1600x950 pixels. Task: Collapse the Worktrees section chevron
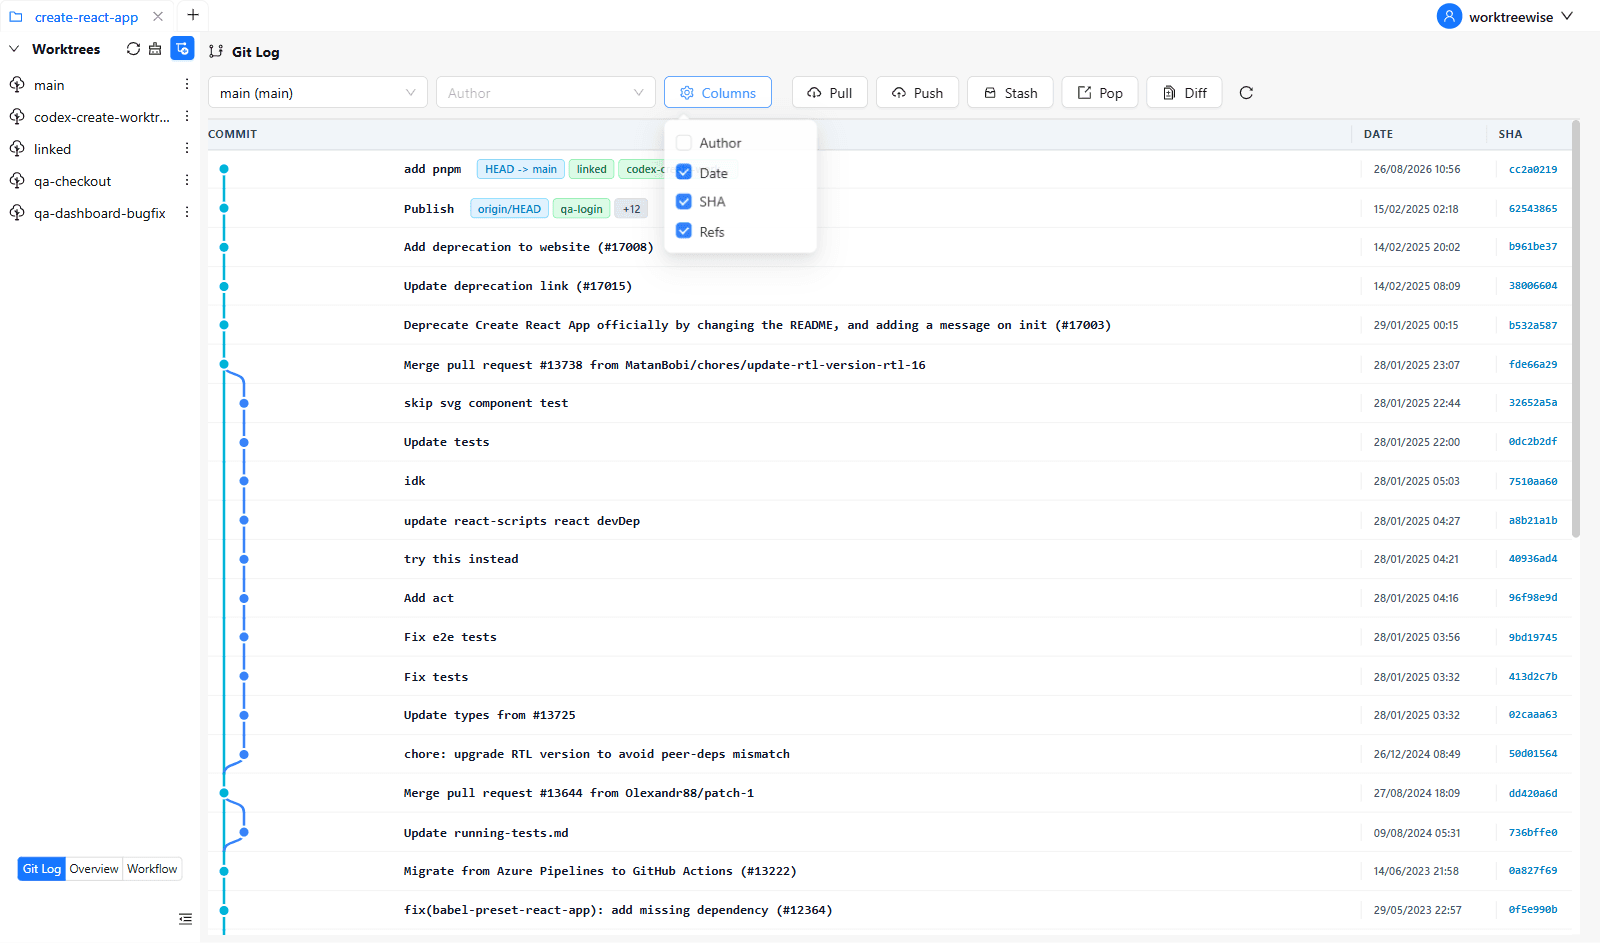14,49
